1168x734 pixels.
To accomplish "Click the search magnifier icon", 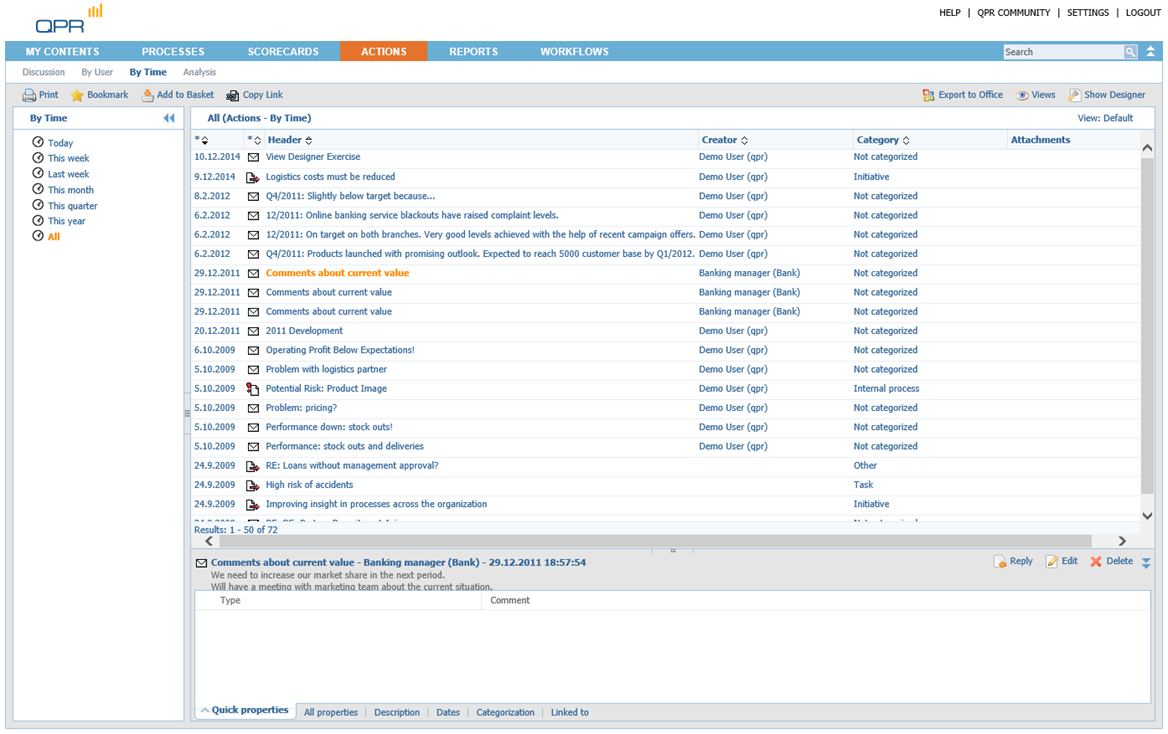I will 1130,52.
